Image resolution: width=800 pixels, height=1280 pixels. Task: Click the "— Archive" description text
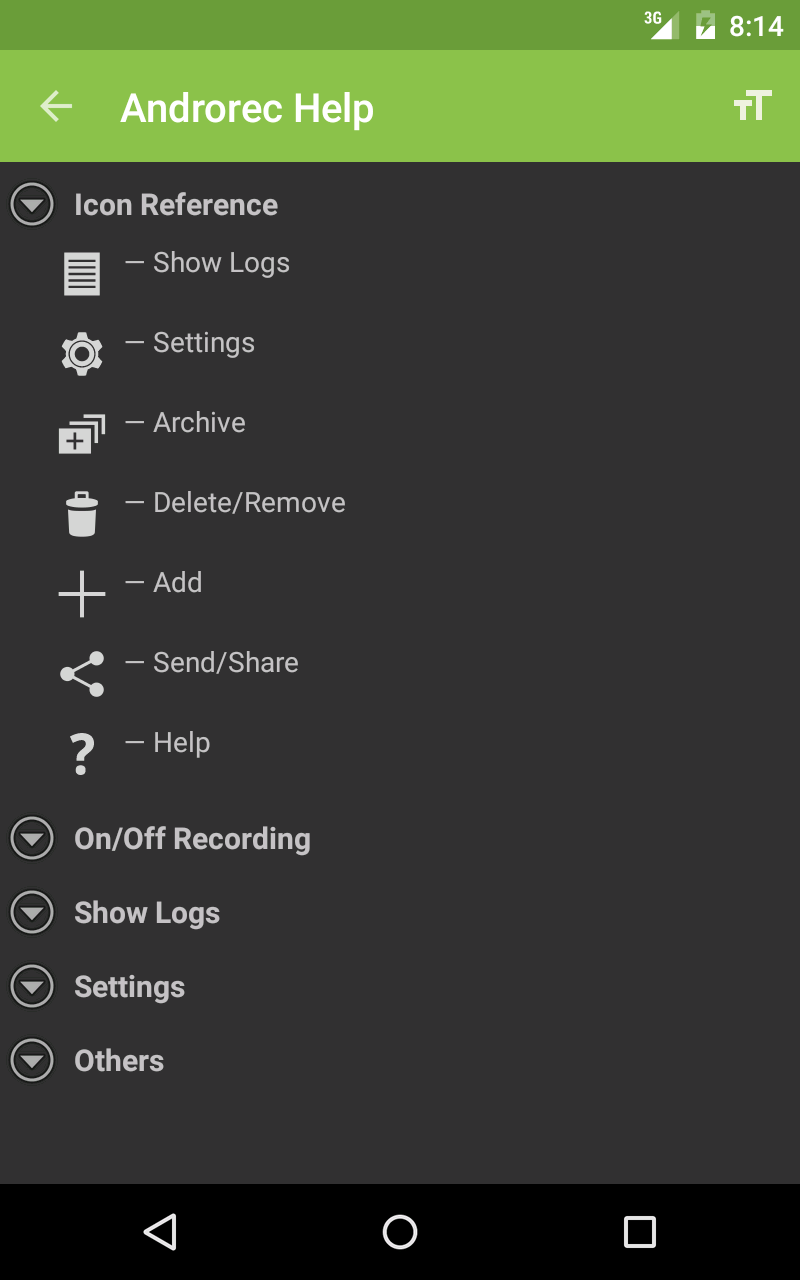coord(185,423)
